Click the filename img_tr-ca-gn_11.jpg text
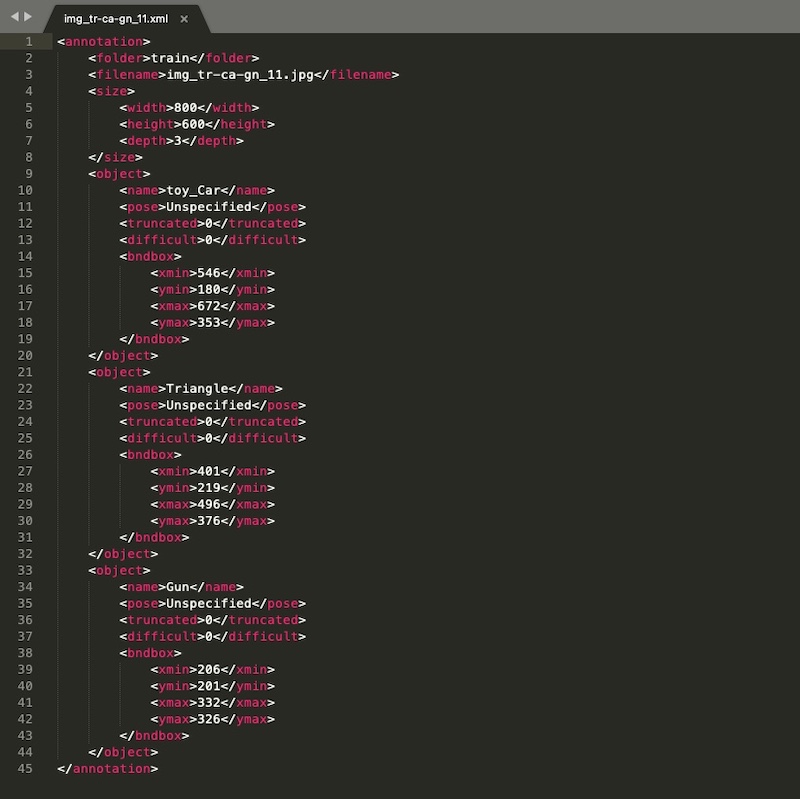800x799 pixels. point(240,74)
